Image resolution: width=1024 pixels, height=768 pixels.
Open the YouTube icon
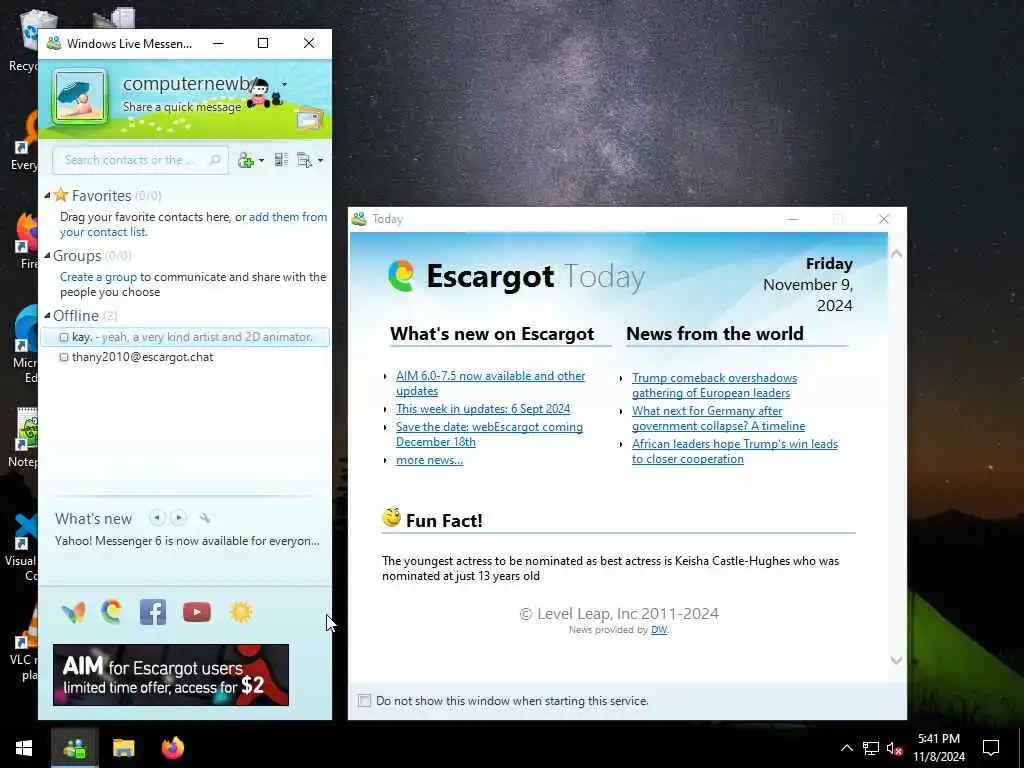tap(197, 612)
